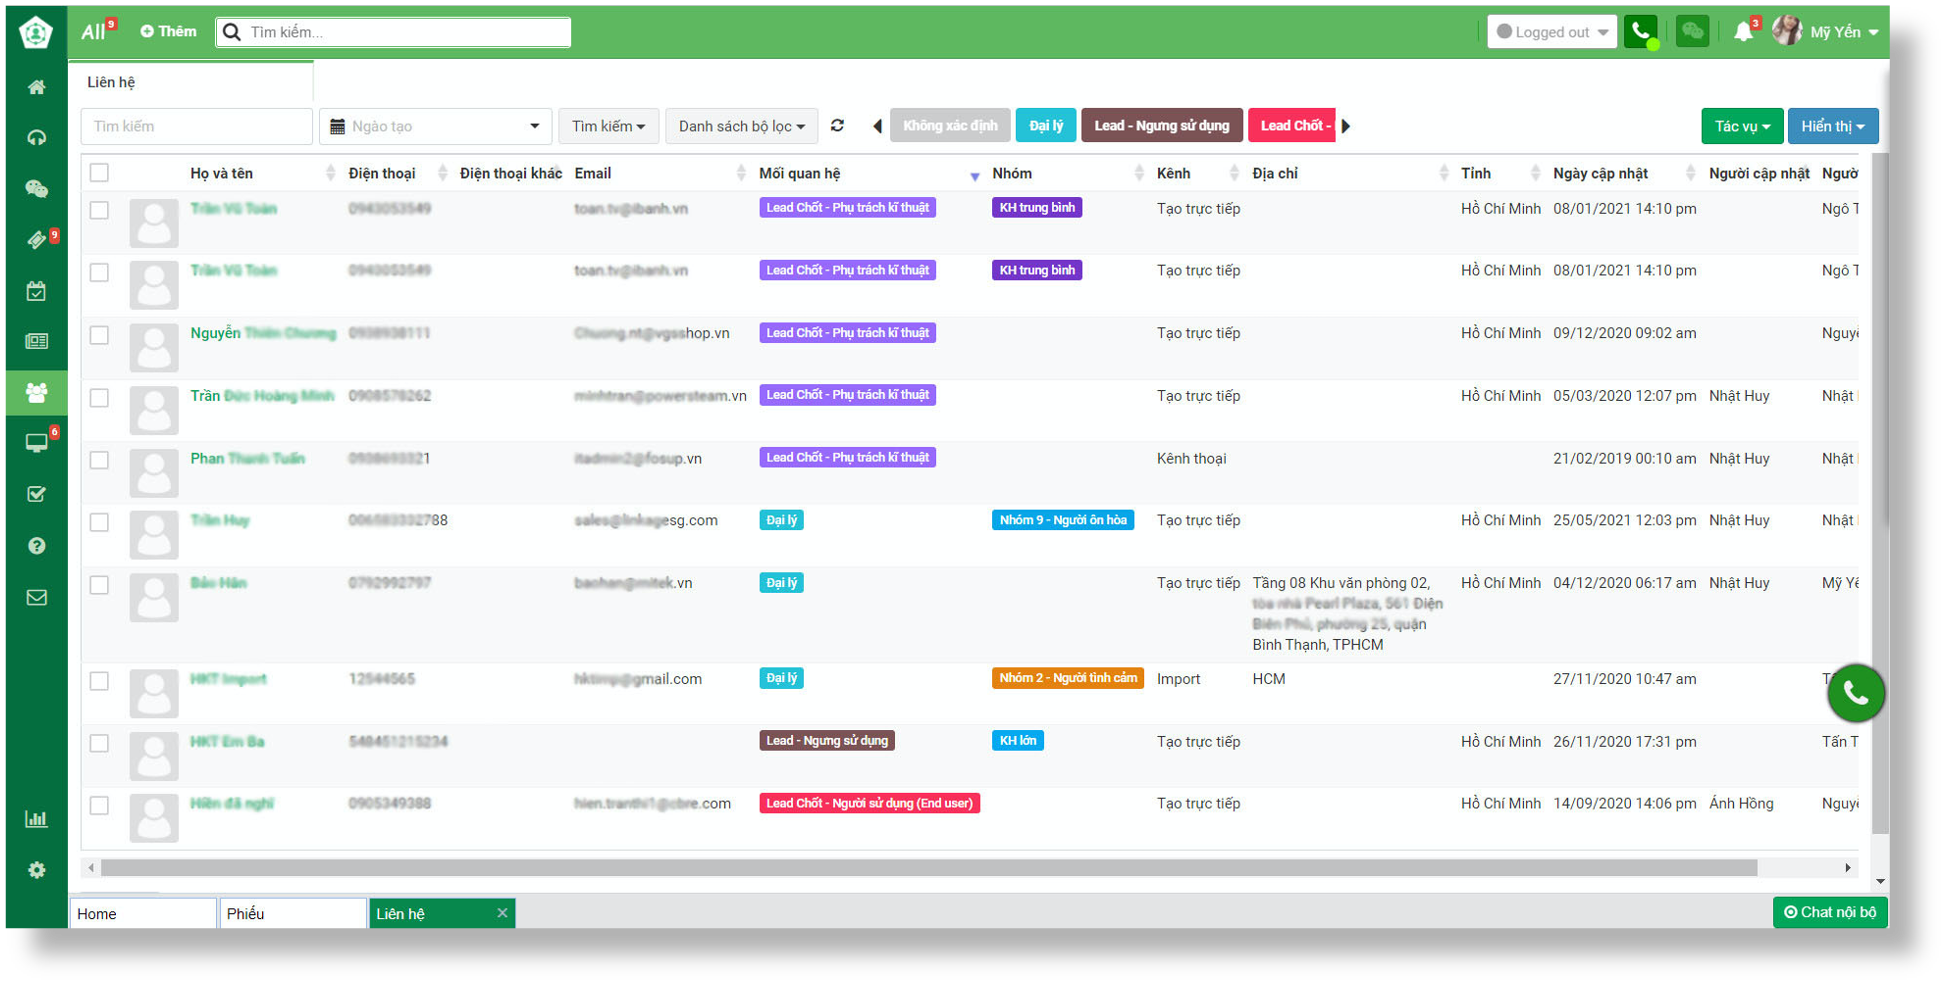Click the app logo in top-left corner
1947x987 pixels.
(36, 32)
